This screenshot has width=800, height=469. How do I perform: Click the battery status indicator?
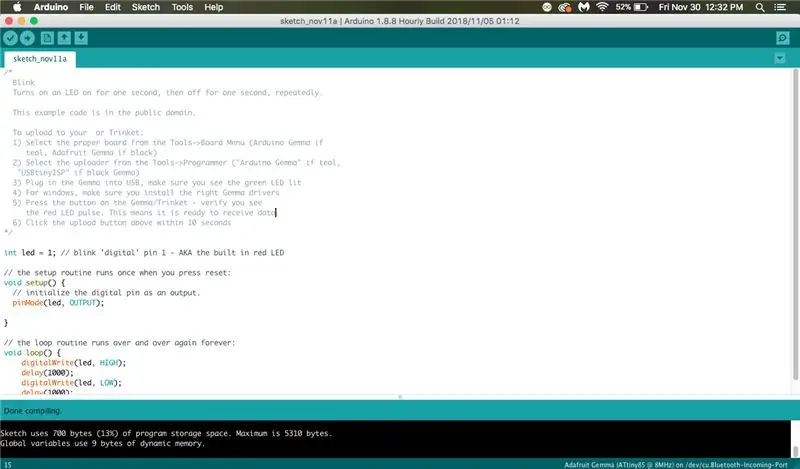click(632, 7)
